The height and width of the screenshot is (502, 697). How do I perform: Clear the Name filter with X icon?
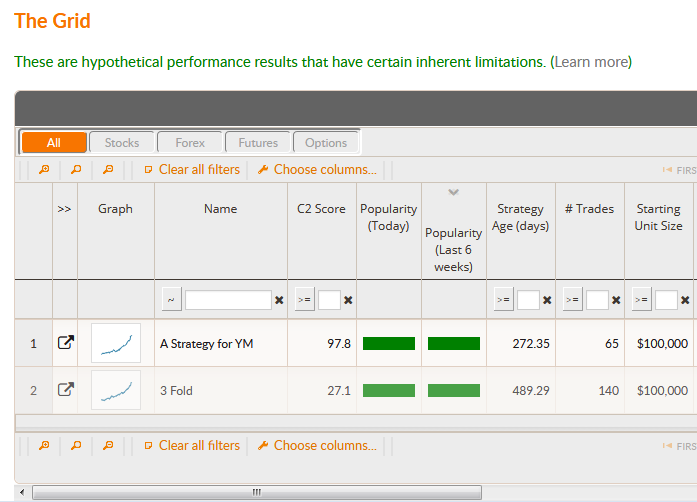(x=279, y=300)
